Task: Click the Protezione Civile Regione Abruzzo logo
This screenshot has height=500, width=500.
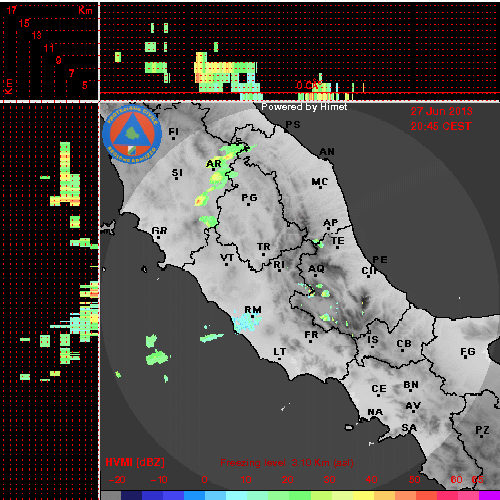Action: [x=132, y=134]
